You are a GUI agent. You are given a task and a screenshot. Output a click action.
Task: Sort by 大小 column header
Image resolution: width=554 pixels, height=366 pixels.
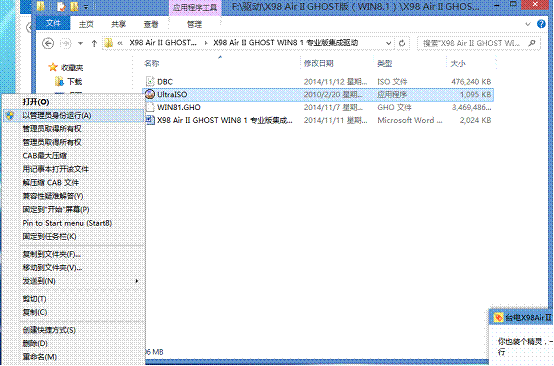click(458, 63)
